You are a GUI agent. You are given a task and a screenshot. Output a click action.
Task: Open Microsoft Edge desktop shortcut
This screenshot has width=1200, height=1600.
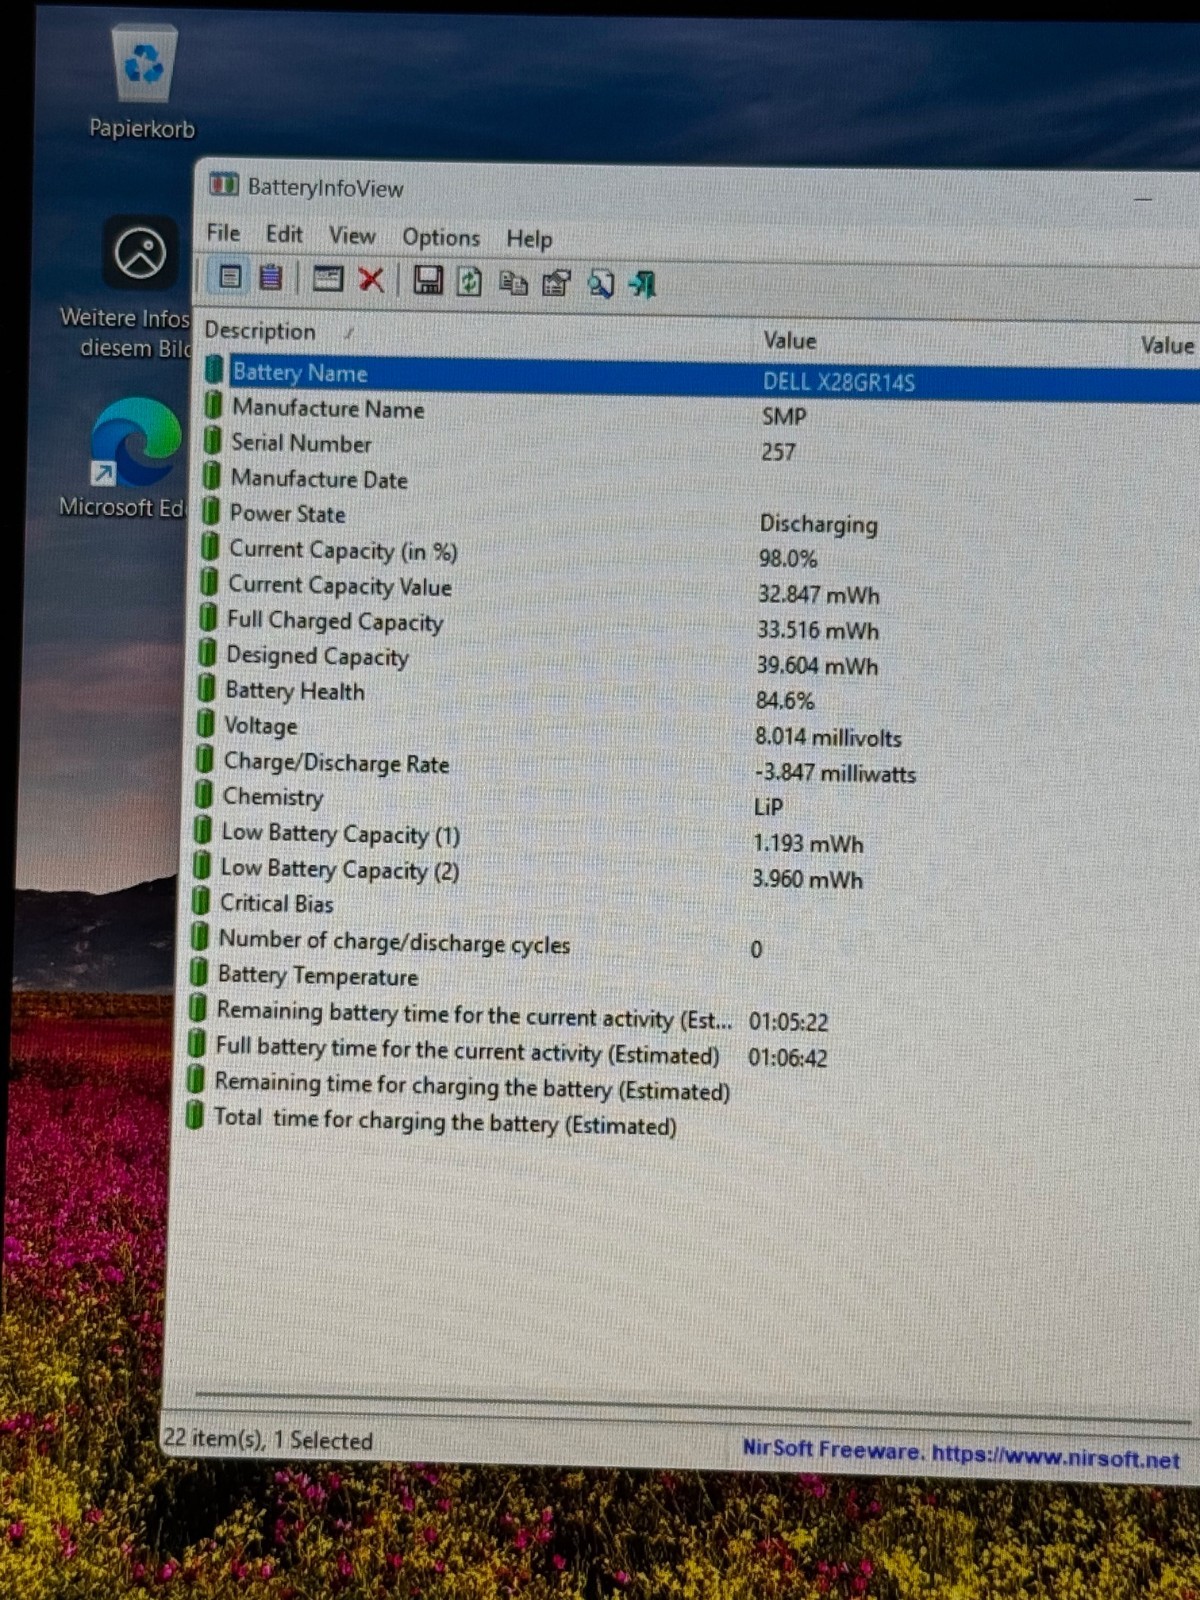[125, 459]
